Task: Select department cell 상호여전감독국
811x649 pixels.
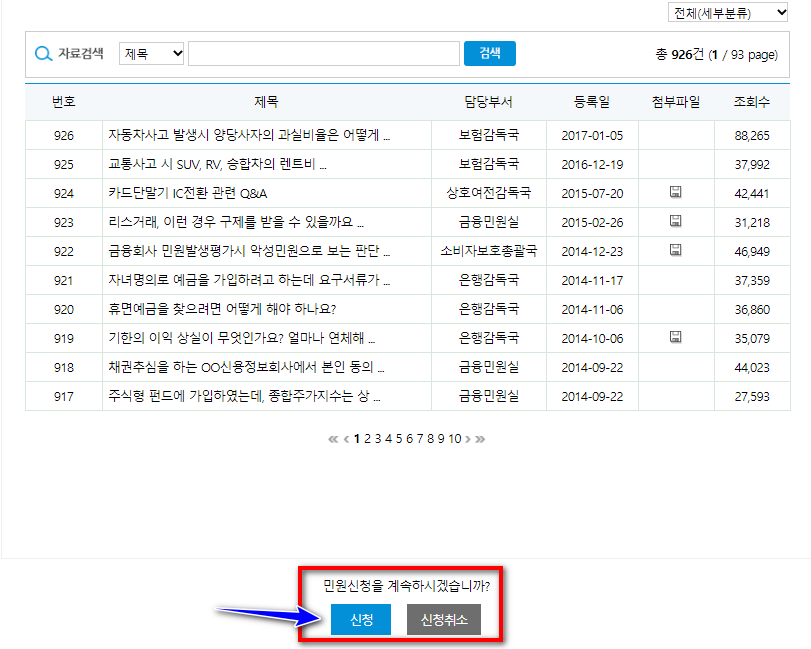Action: coord(489,193)
